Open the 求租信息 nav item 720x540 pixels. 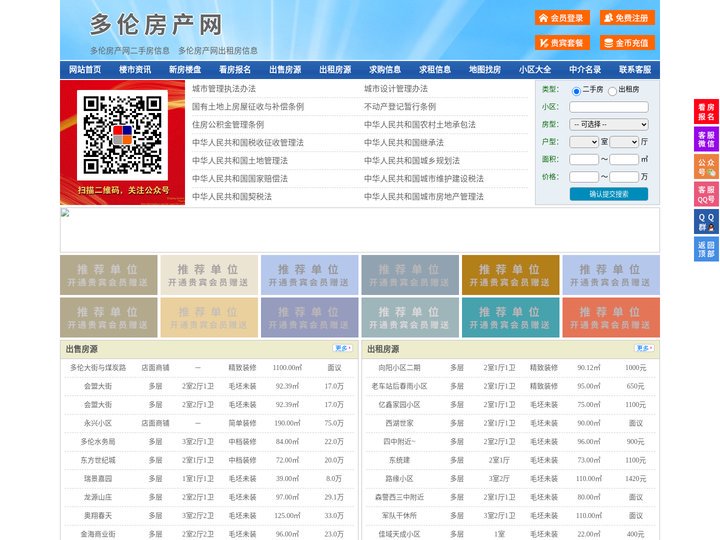click(435, 70)
